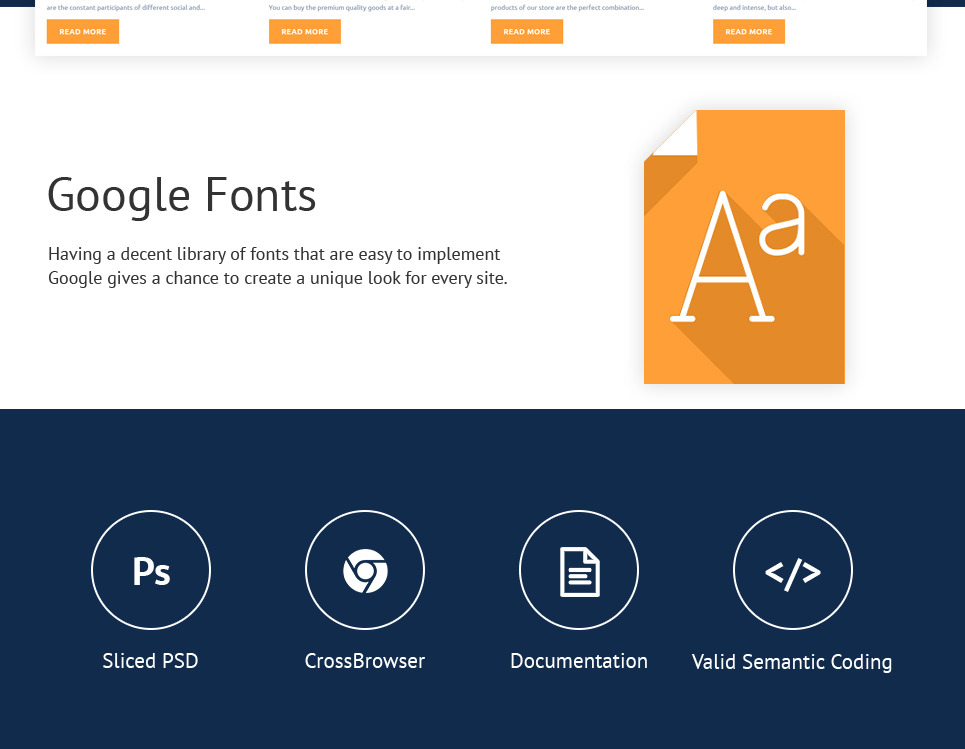Viewport: 965px width, 749px height.
Task: Click the 'products of our store' excerpt
Action: 567,7
